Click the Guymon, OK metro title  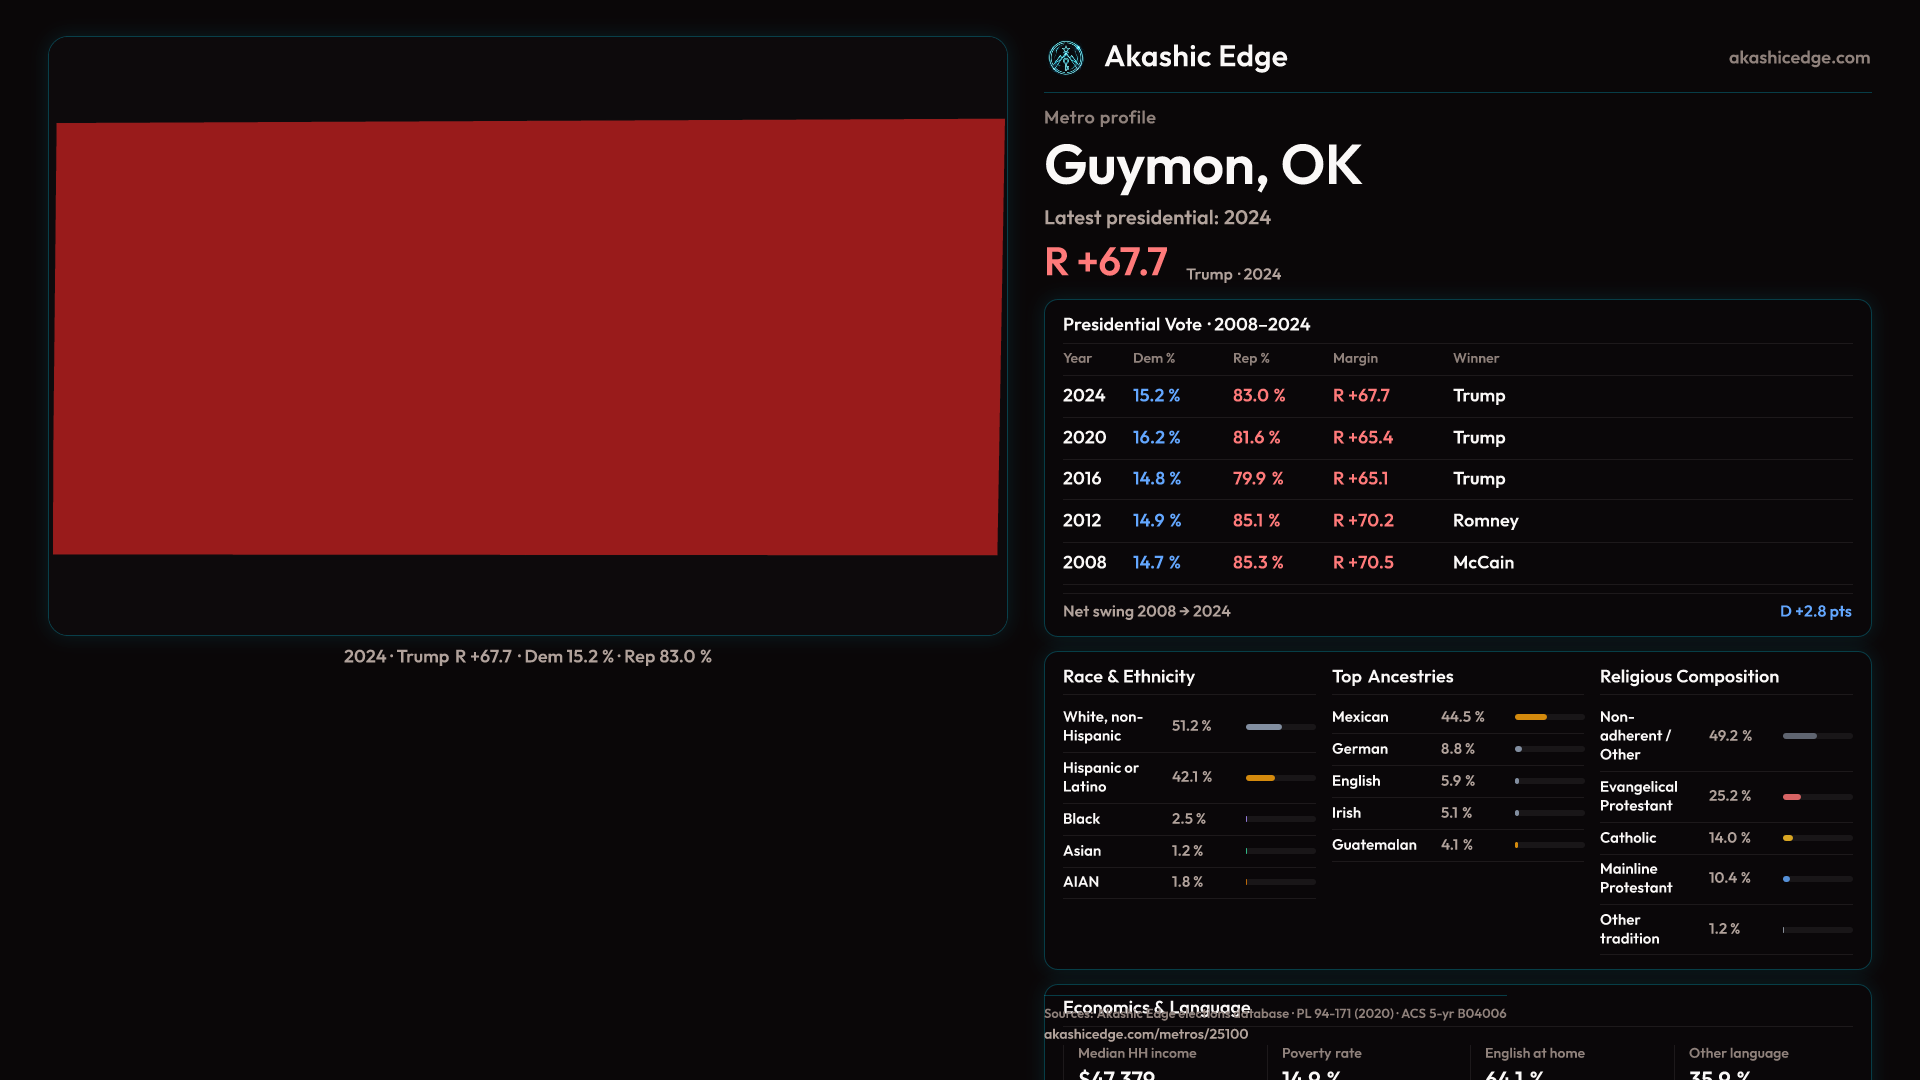[1202, 166]
